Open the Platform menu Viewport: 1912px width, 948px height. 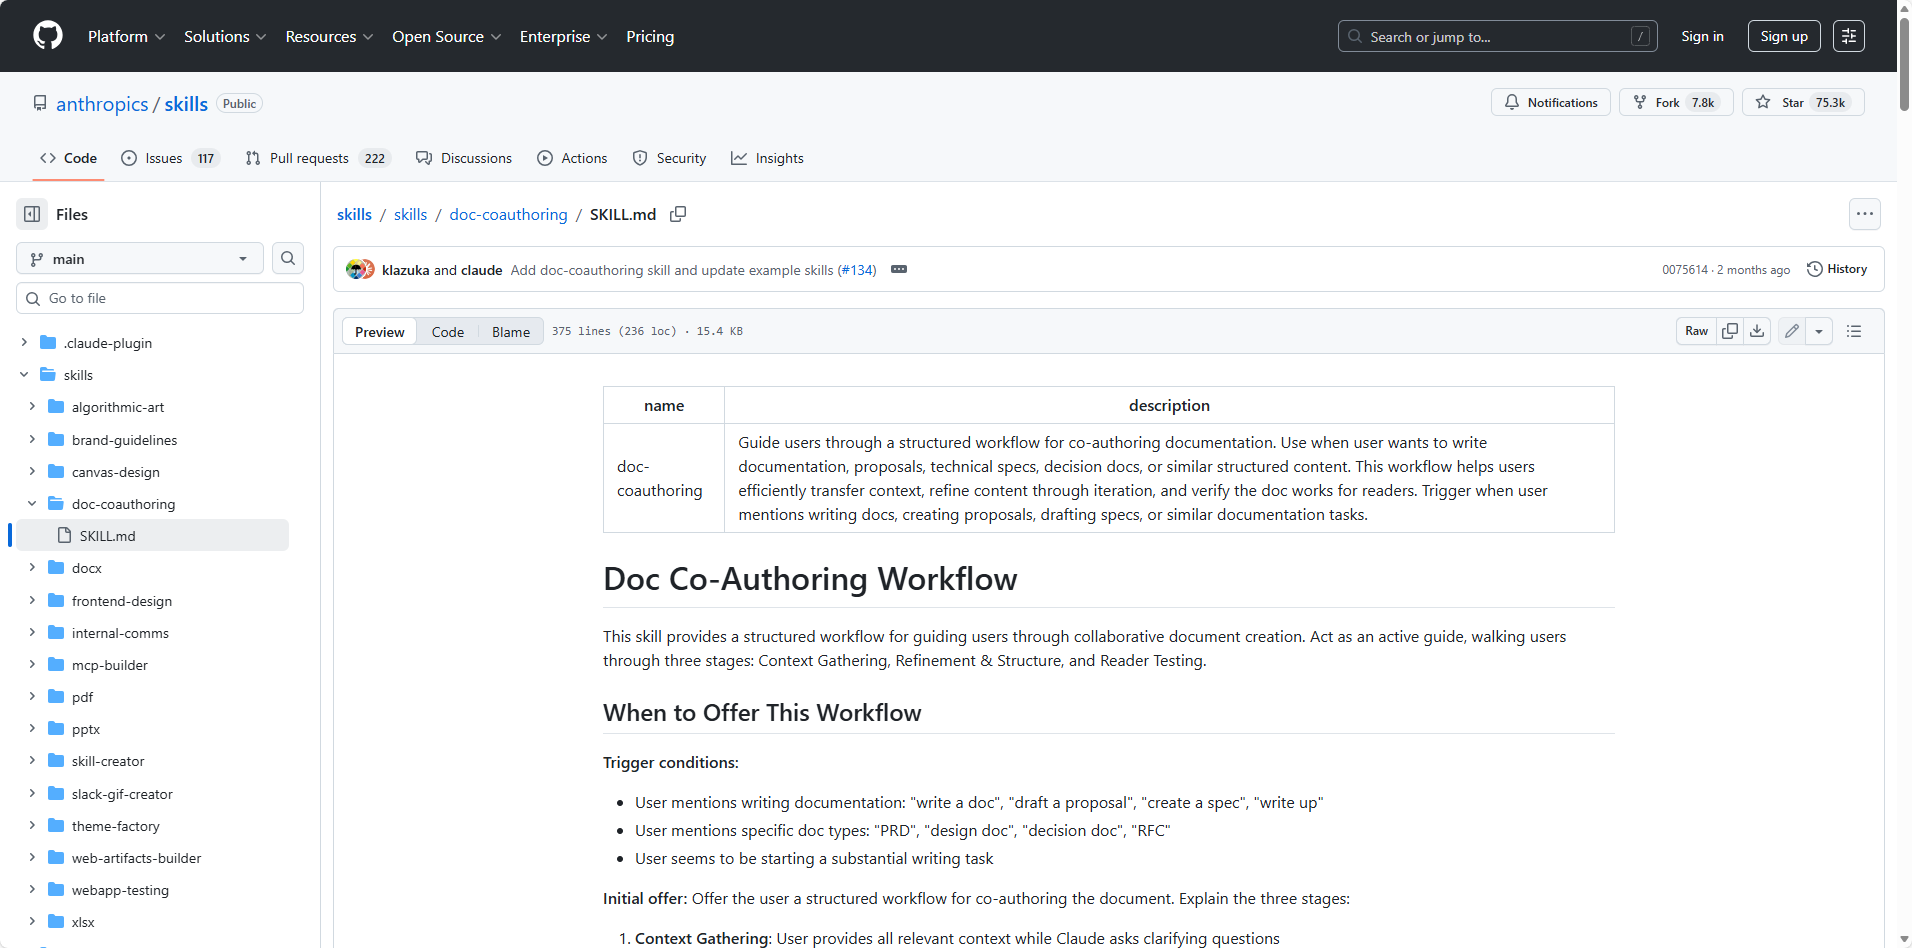[126, 36]
